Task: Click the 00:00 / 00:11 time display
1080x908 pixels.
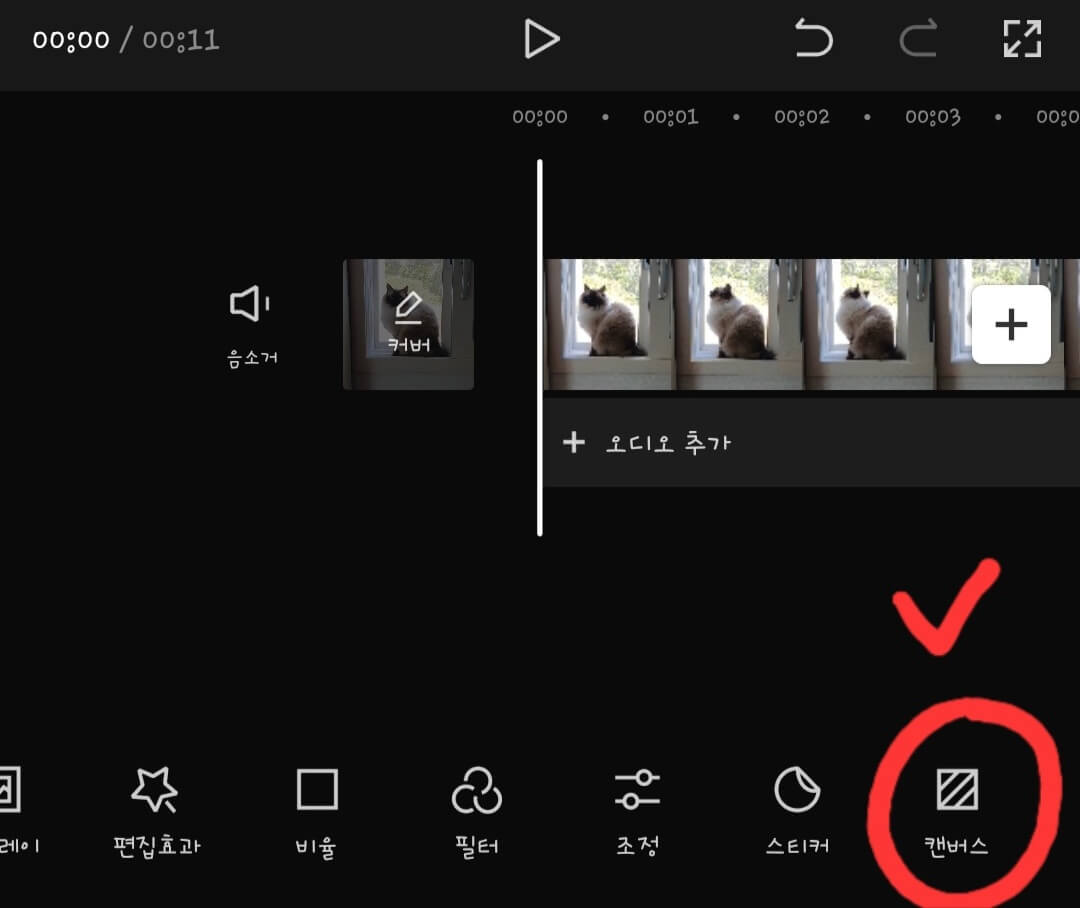Action: [x=126, y=39]
